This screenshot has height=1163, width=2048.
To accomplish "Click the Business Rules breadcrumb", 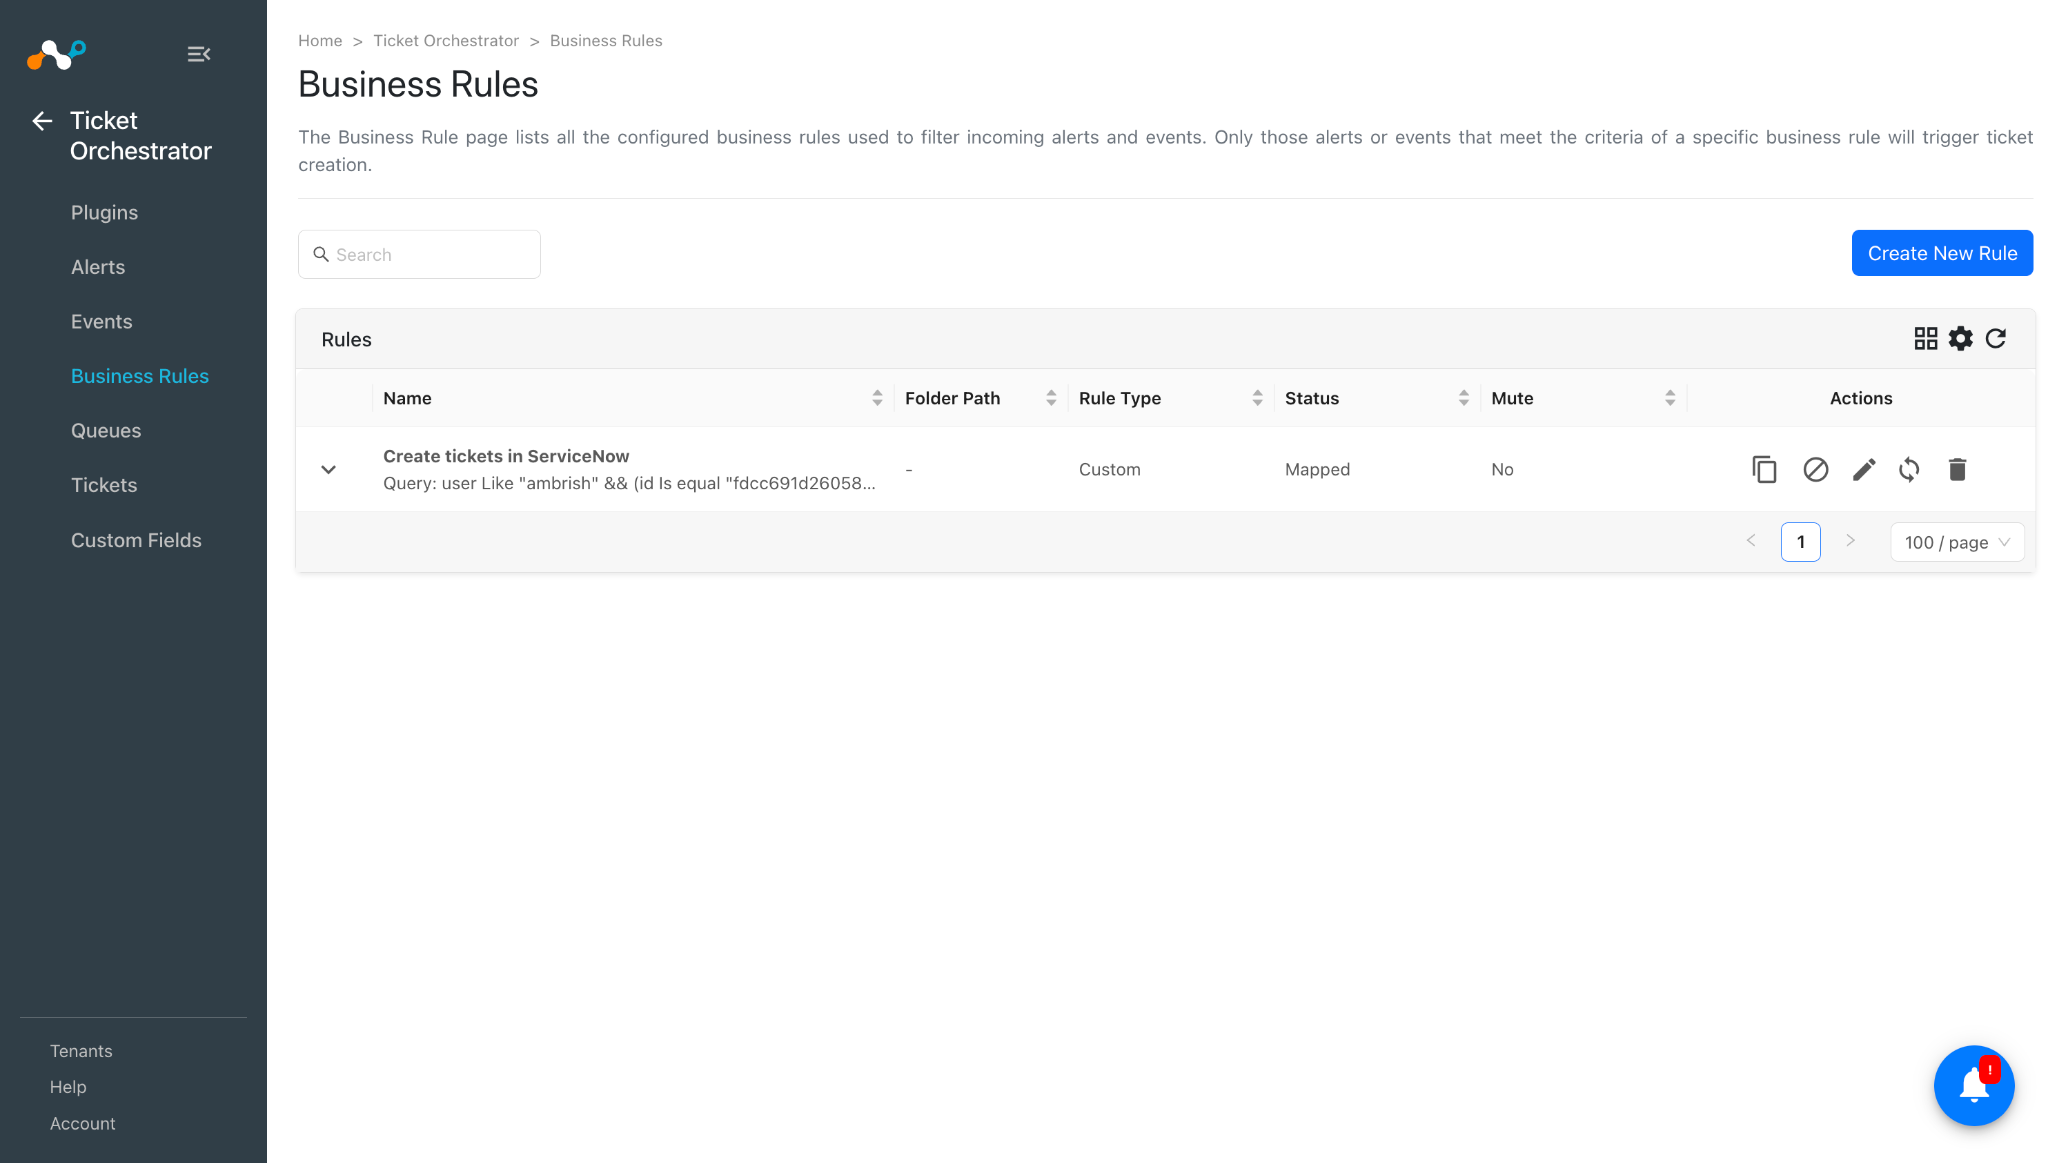I will (606, 41).
